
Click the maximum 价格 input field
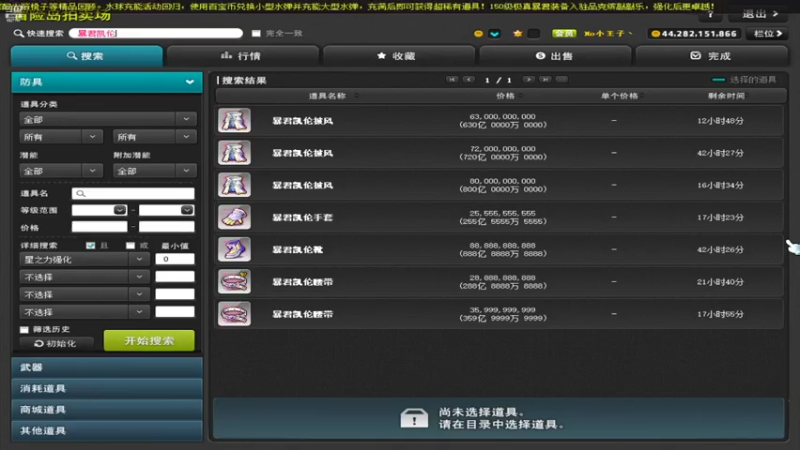166,227
